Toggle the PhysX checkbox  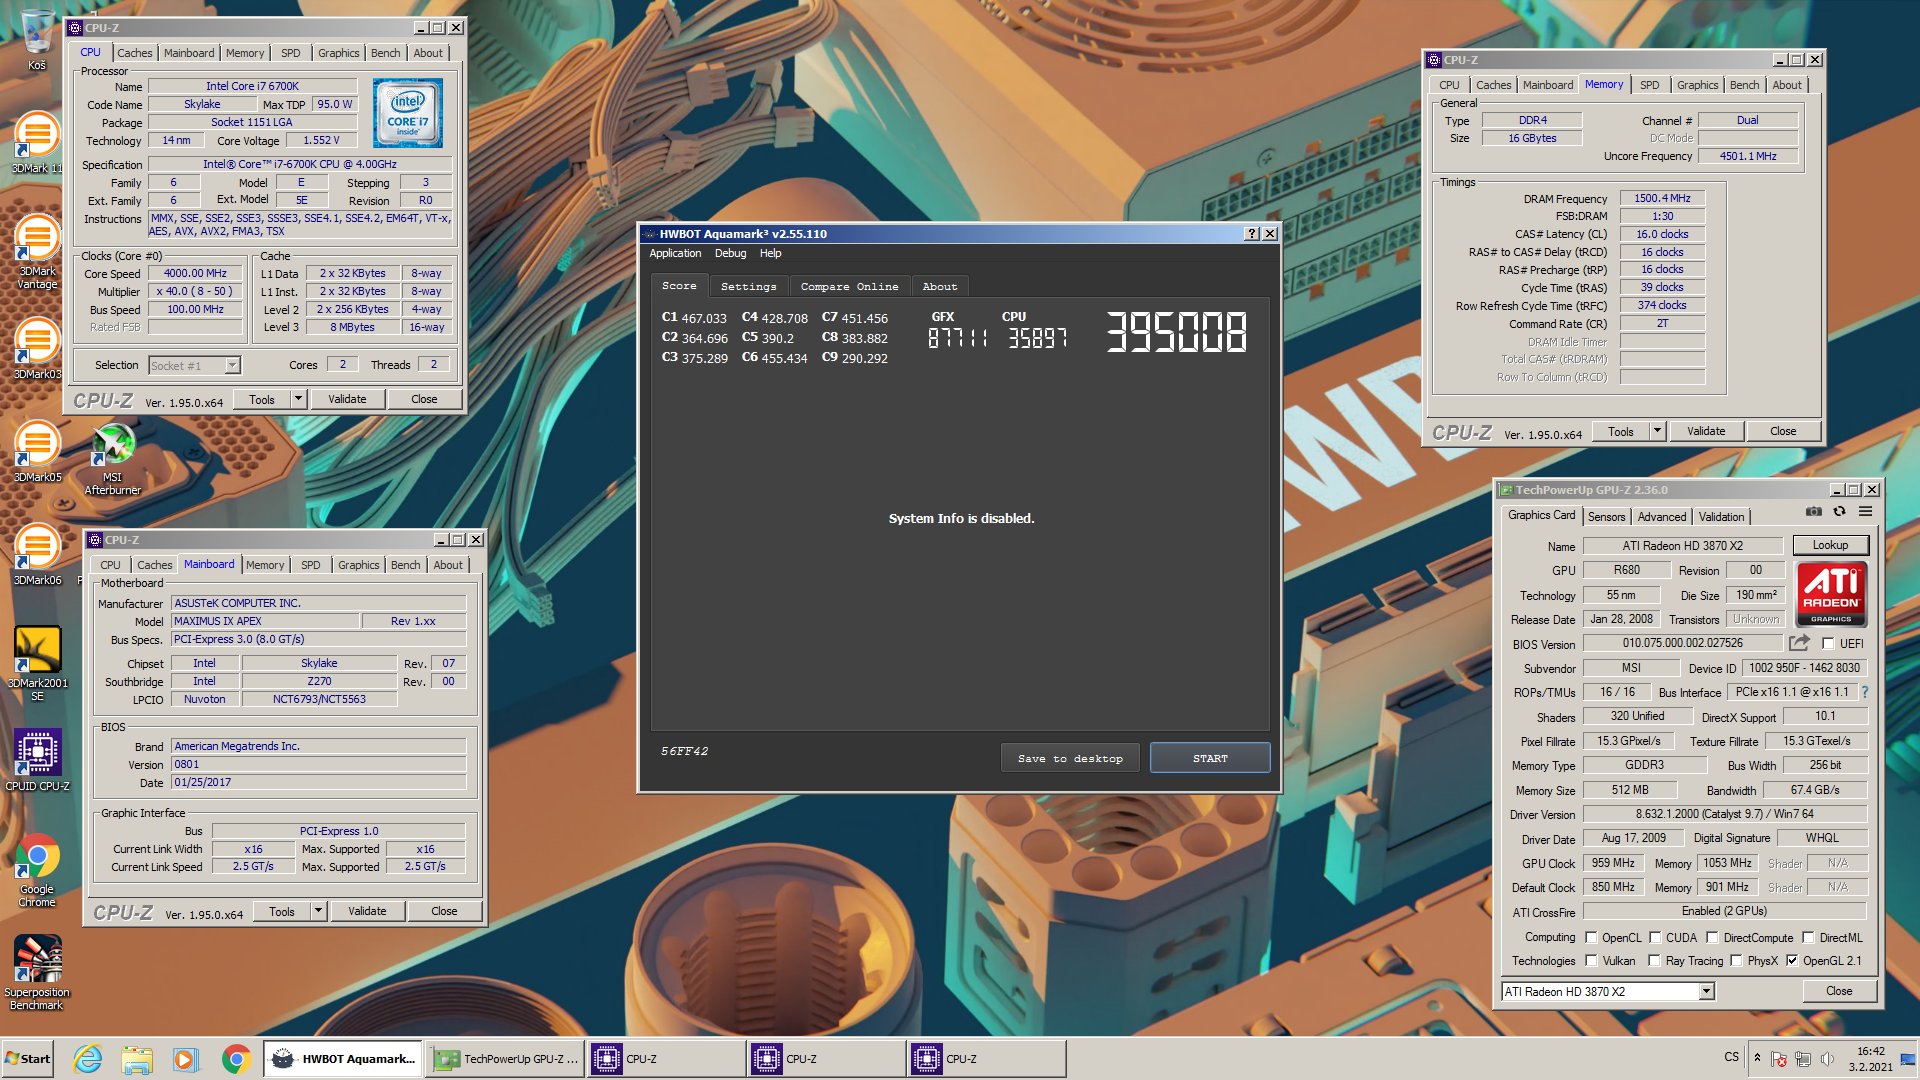click(x=1736, y=961)
